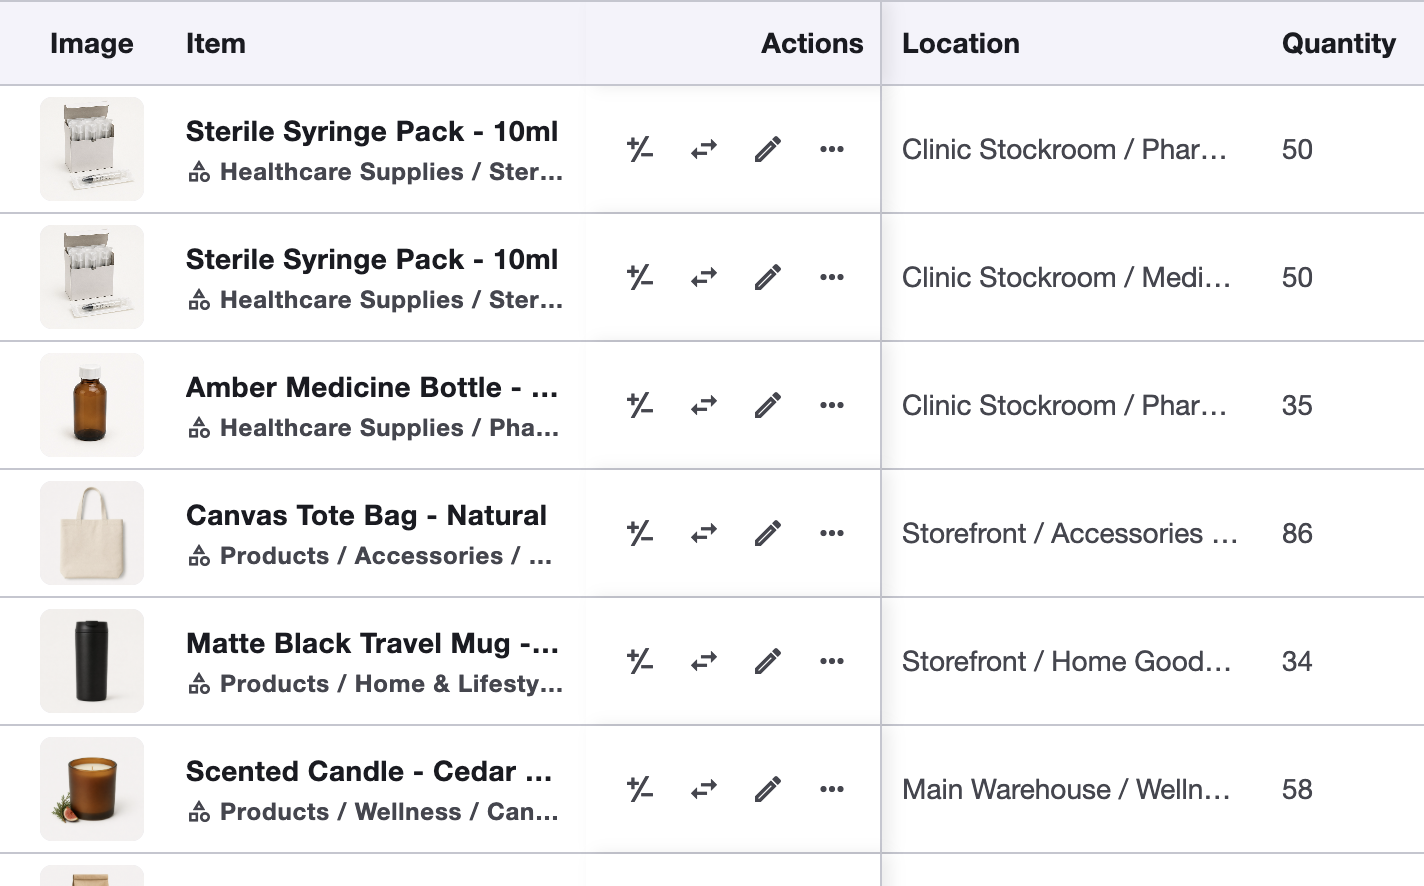Open the Scented Candle thumbnail image
This screenshot has height=886, width=1424.
point(92,789)
